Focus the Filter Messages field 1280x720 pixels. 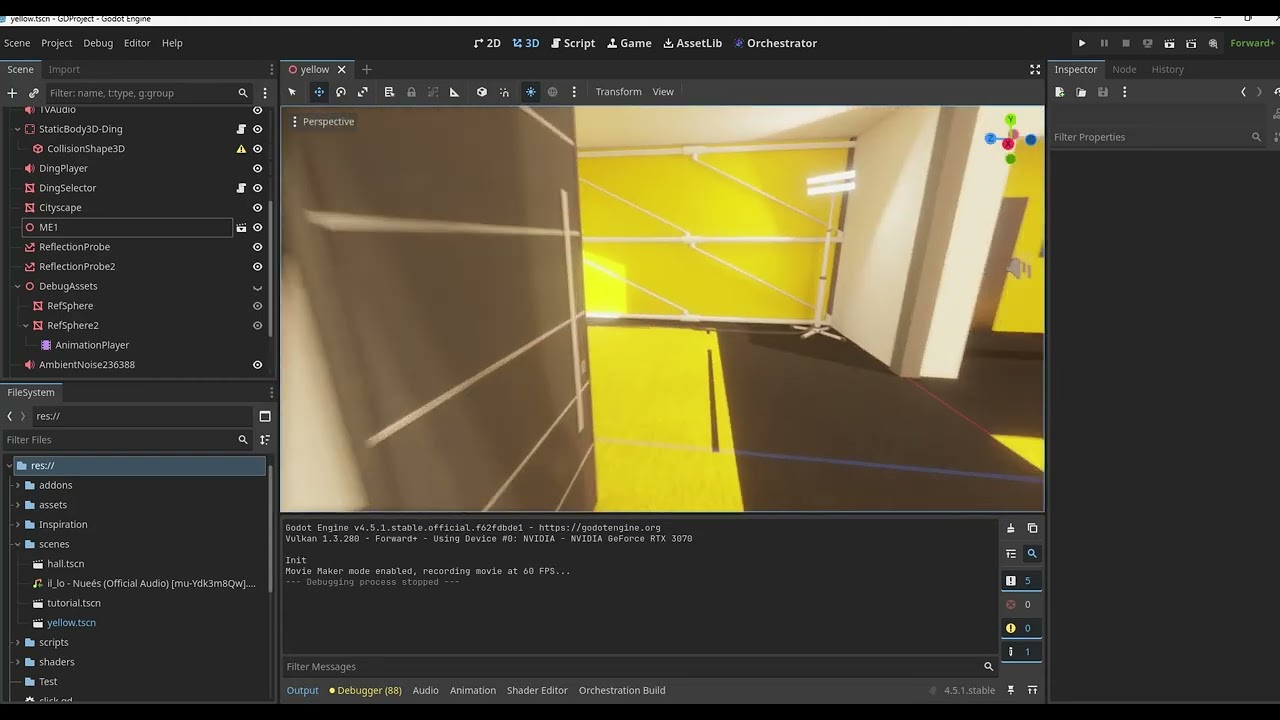pyautogui.click(x=640, y=667)
